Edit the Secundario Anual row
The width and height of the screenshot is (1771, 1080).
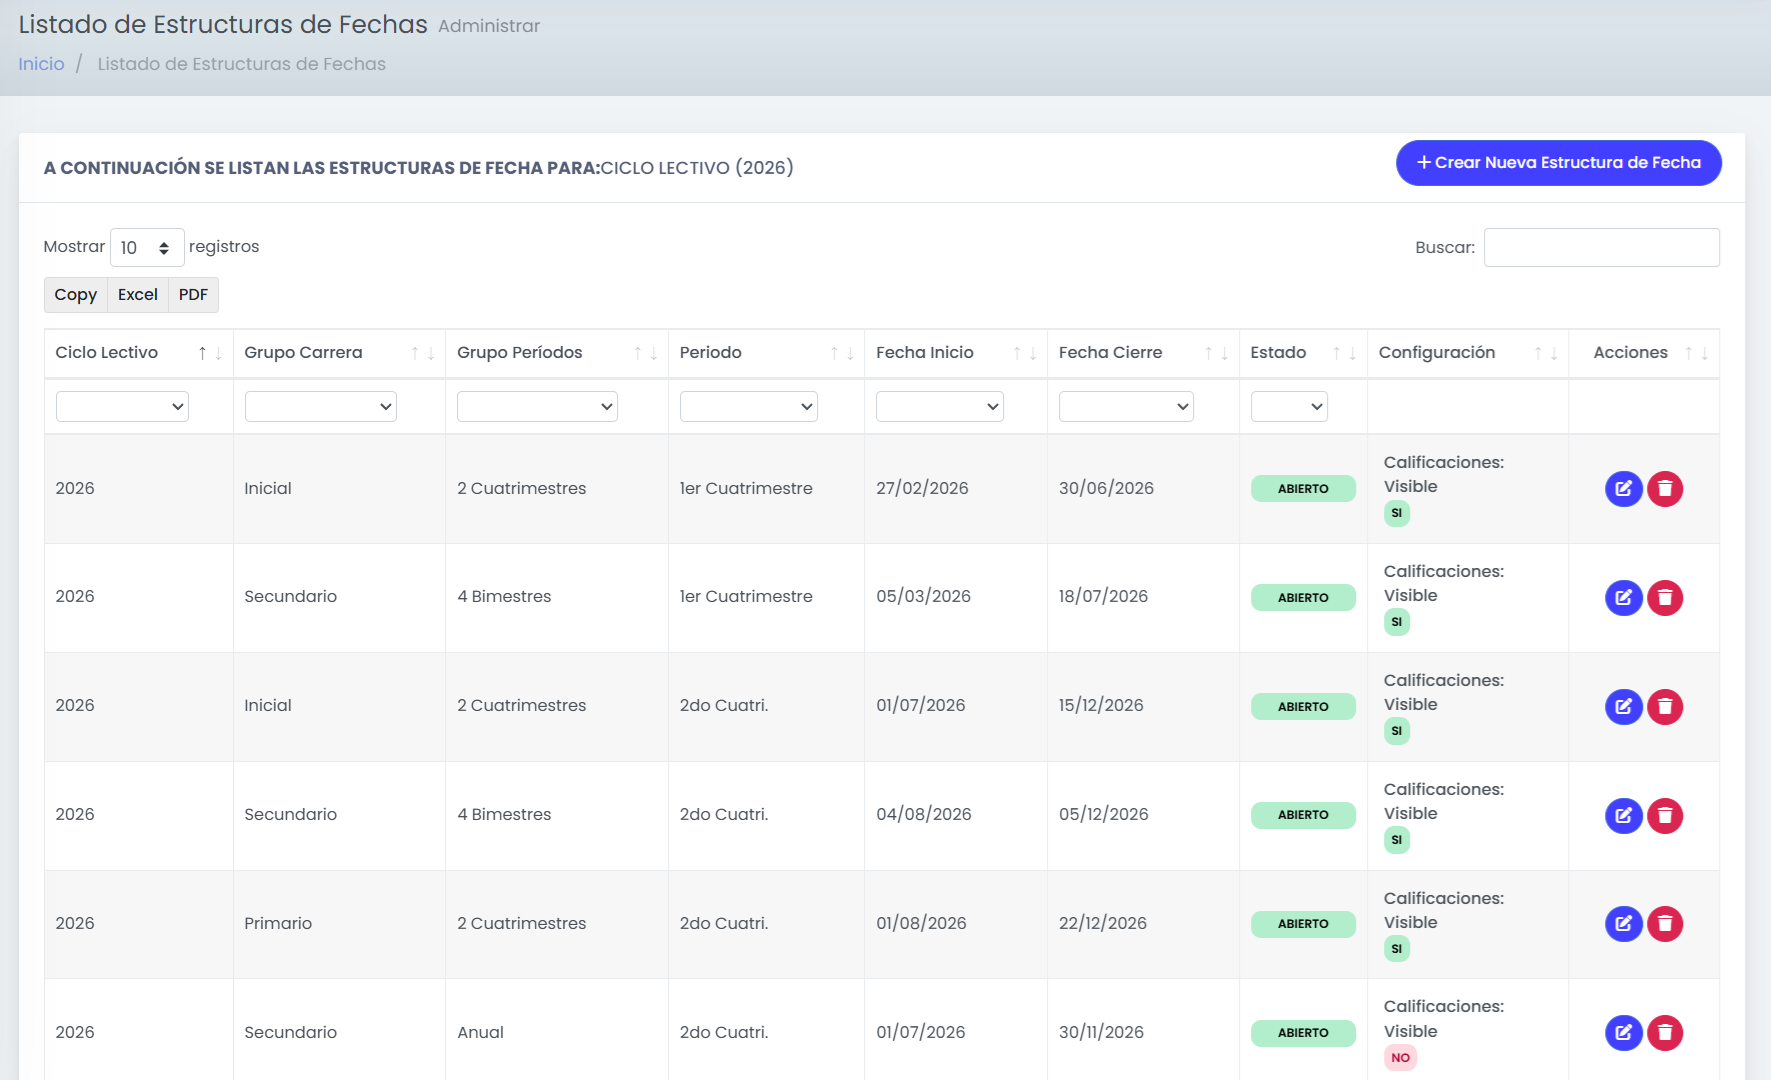click(1624, 1033)
